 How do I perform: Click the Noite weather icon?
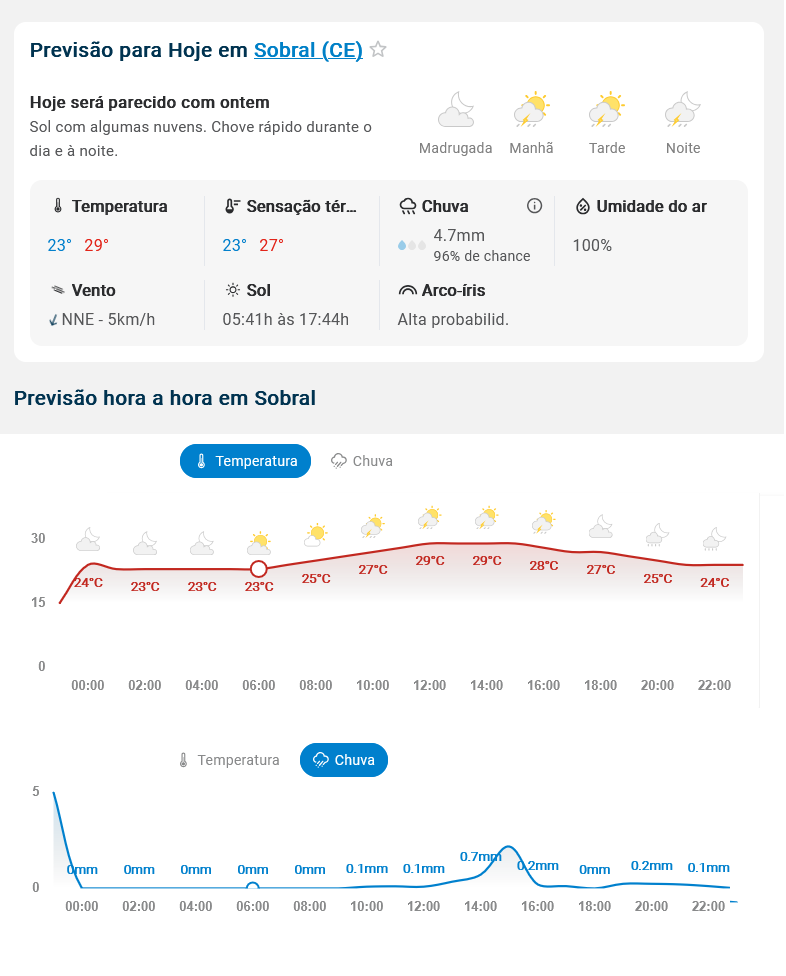683,110
